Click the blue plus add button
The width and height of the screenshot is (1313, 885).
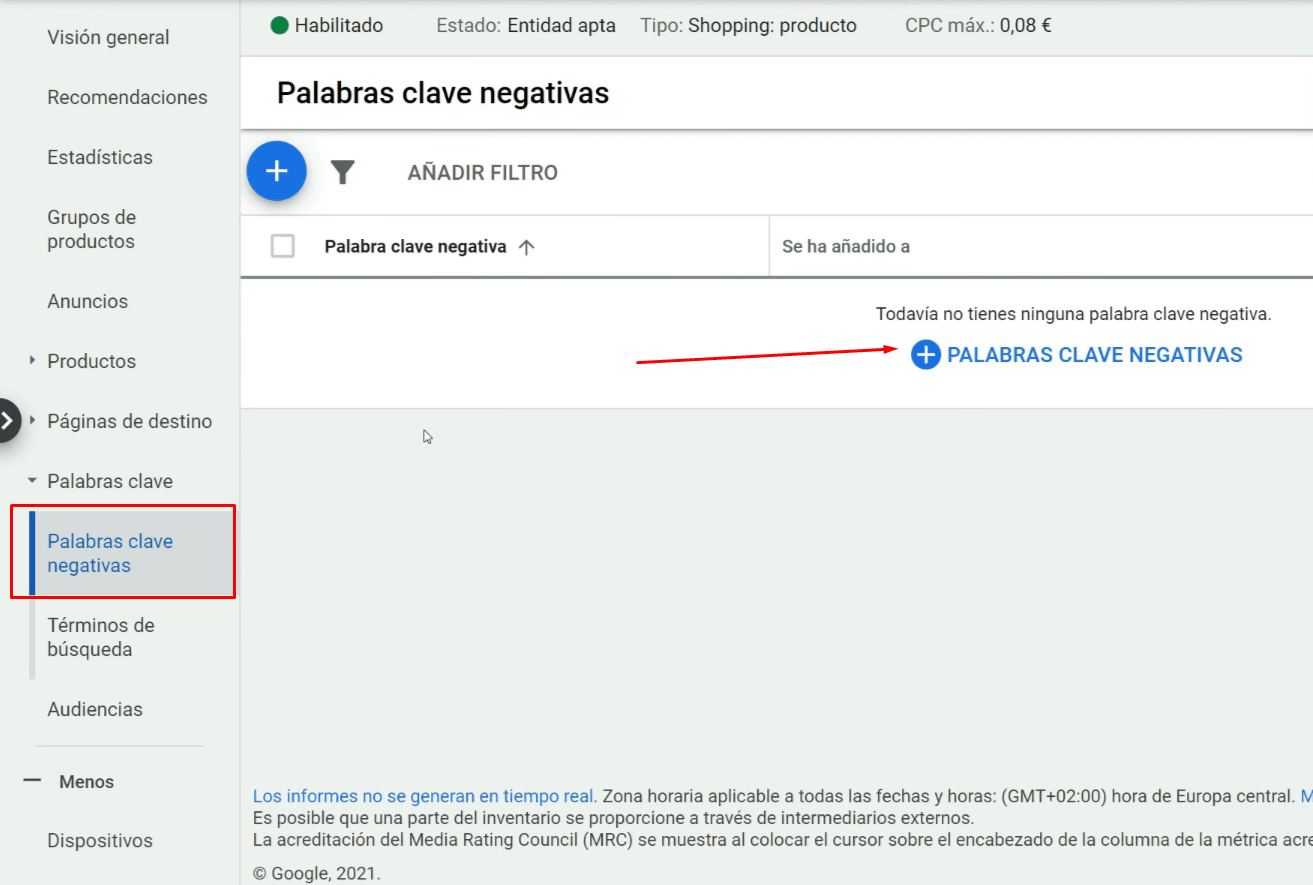point(276,171)
